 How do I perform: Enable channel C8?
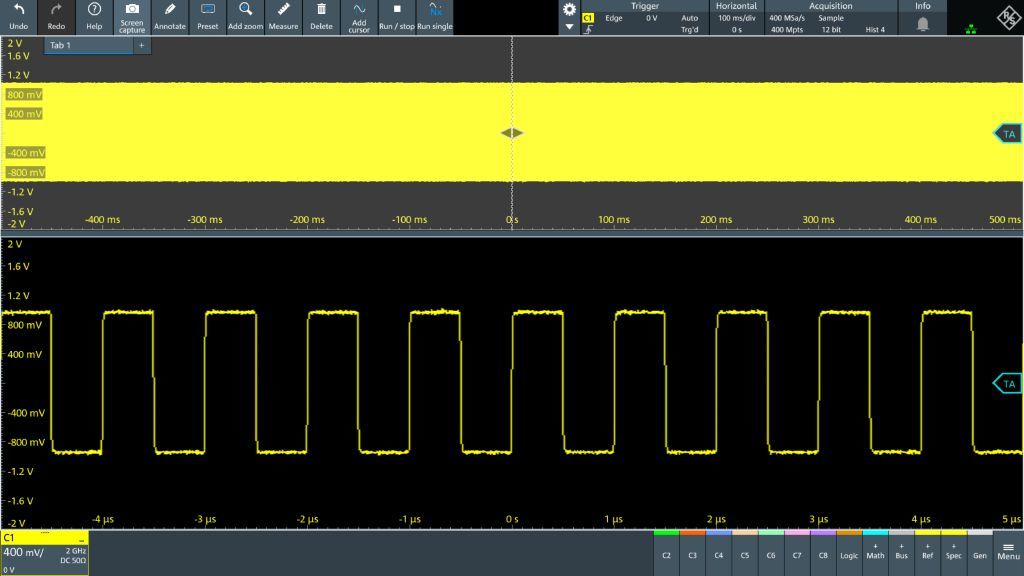[823, 552]
